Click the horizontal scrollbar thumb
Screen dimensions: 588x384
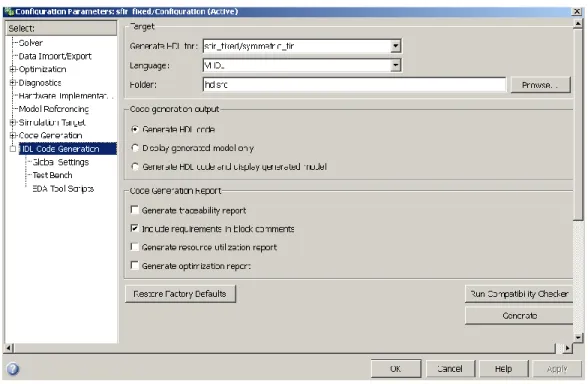(x=284, y=348)
